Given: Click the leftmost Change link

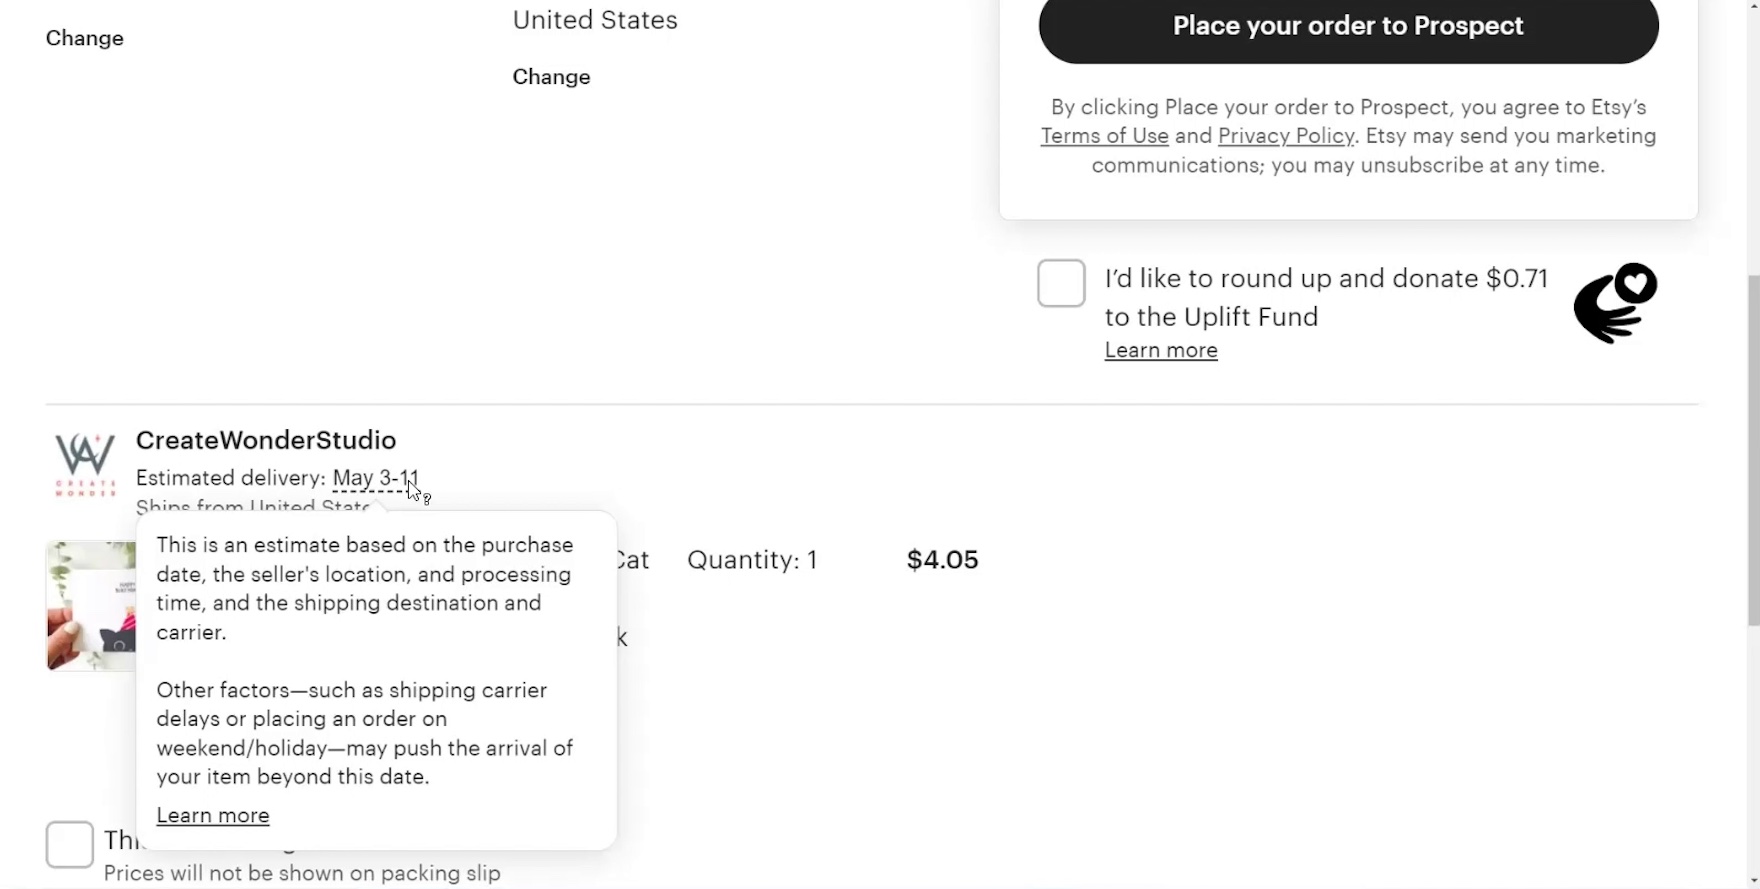Looking at the screenshot, I should click(x=85, y=38).
